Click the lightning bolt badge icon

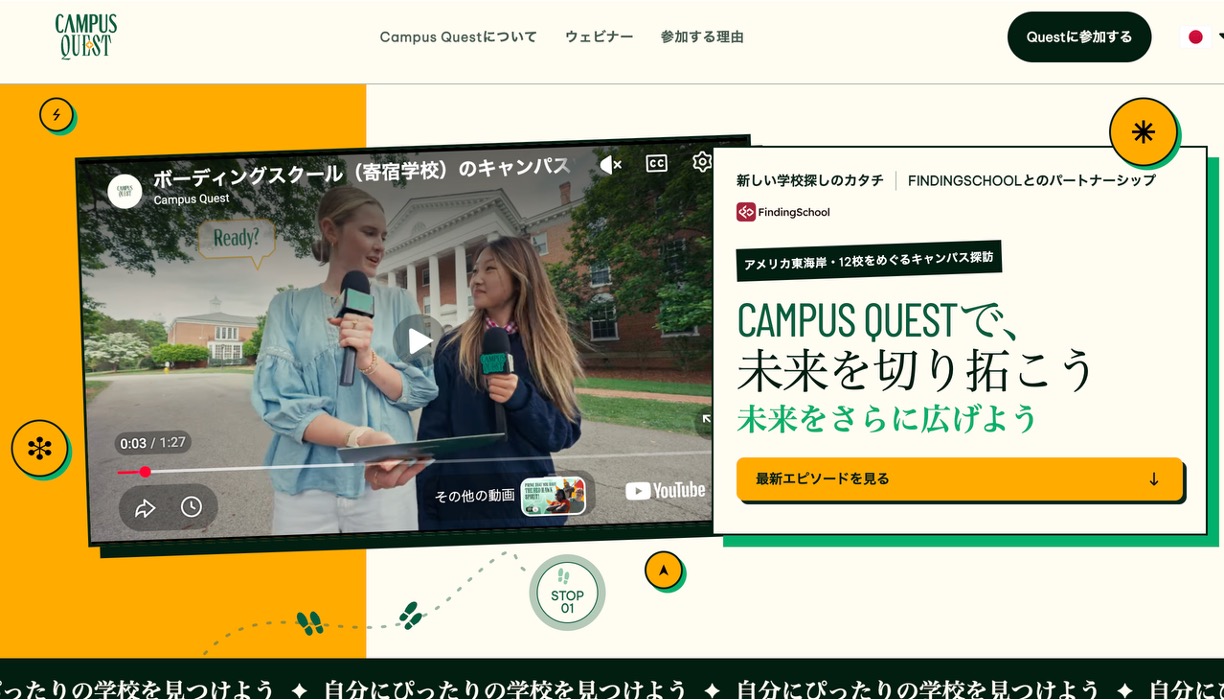(x=56, y=114)
